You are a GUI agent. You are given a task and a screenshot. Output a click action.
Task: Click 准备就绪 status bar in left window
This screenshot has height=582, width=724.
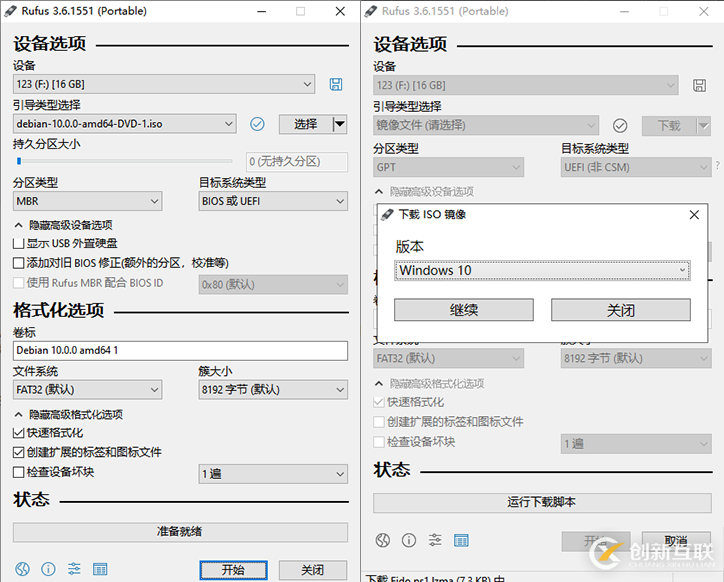tap(180, 532)
